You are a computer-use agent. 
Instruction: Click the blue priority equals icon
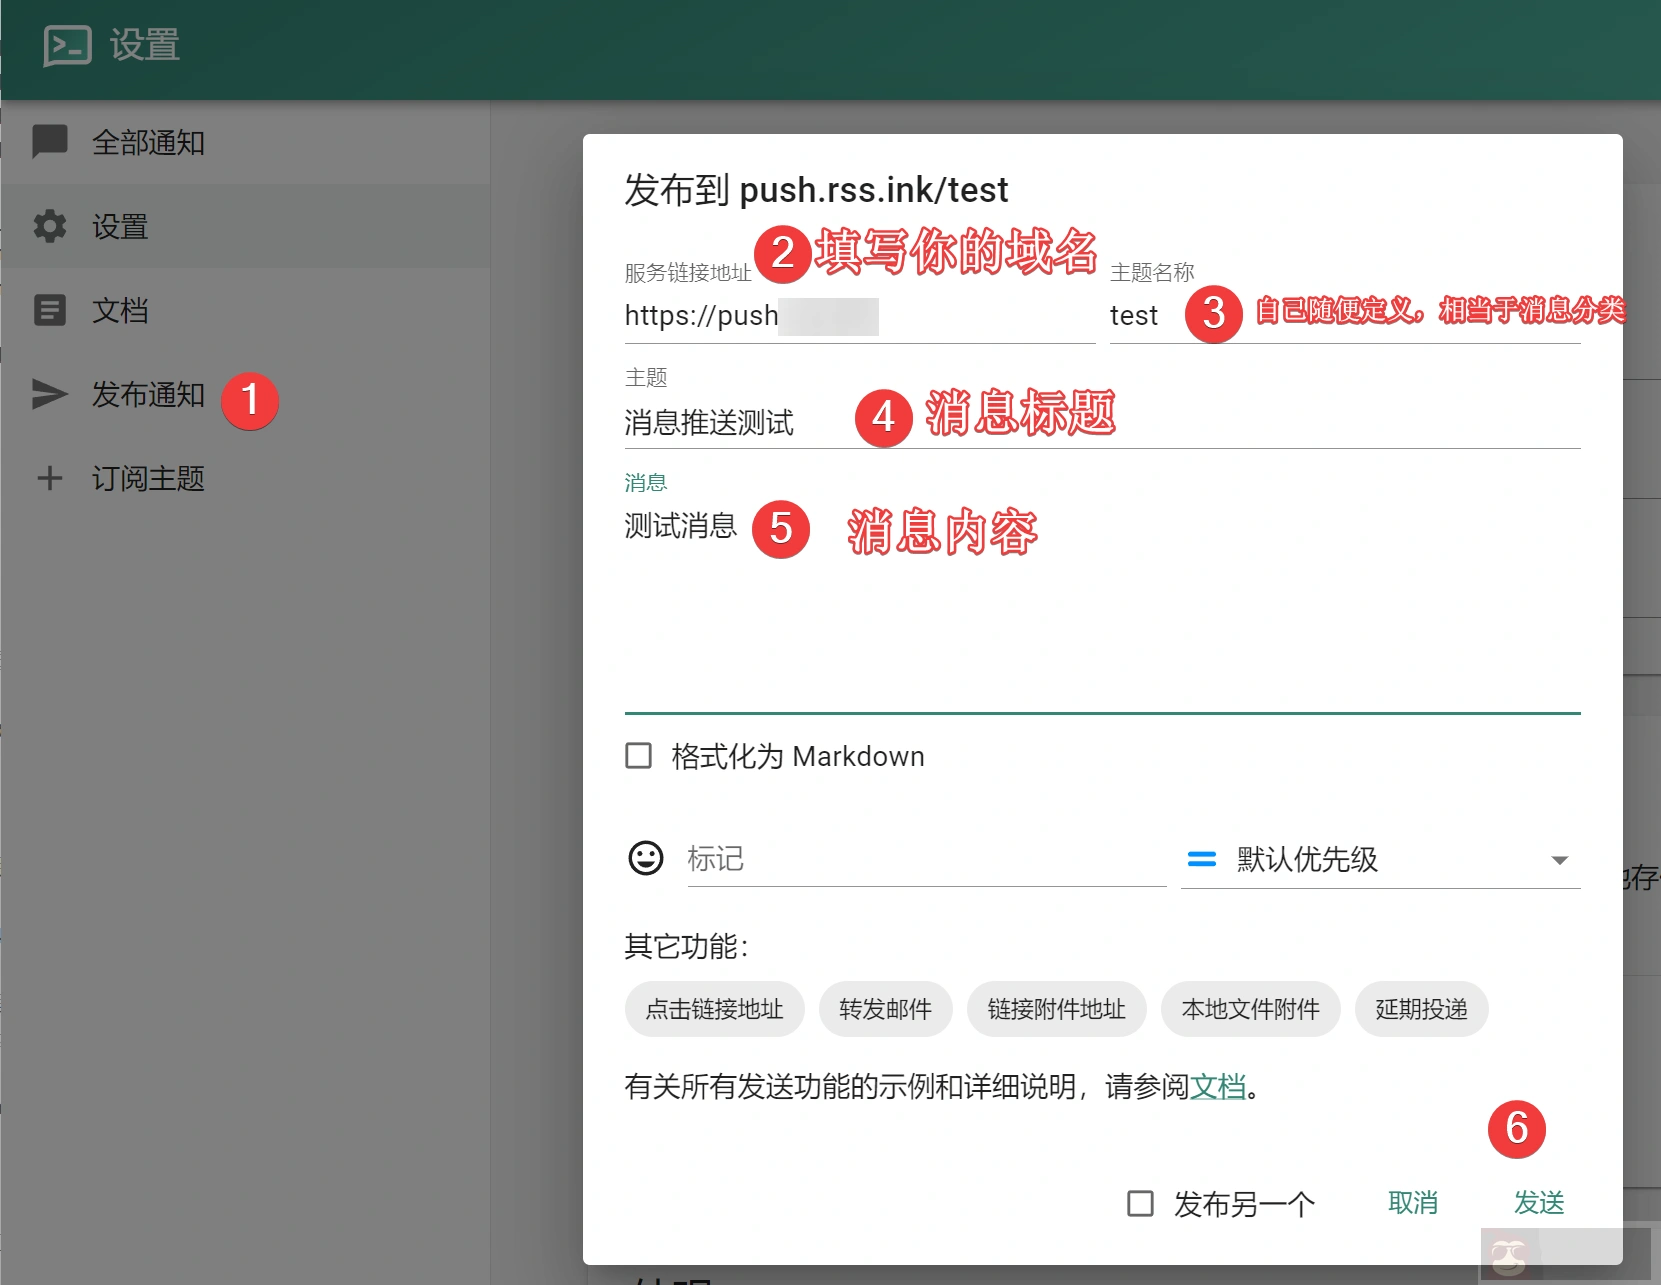point(1201,859)
